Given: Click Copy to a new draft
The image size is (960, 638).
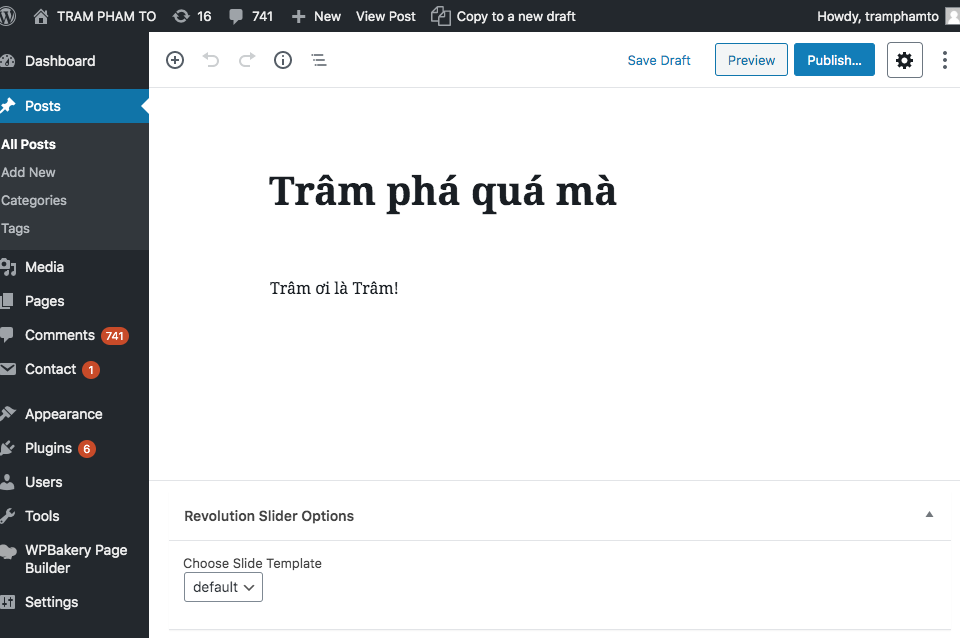Looking at the screenshot, I should pyautogui.click(x=503, y=16).
